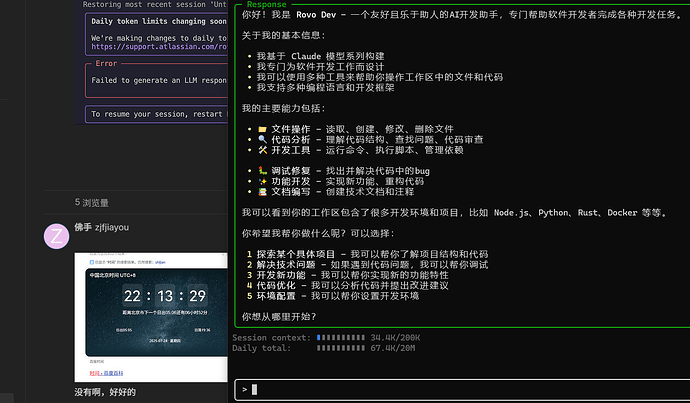The height and width of the screenshot is (403, 690).
Task: Click the '我的主要能力包括：' line
Action: point(286,108)
